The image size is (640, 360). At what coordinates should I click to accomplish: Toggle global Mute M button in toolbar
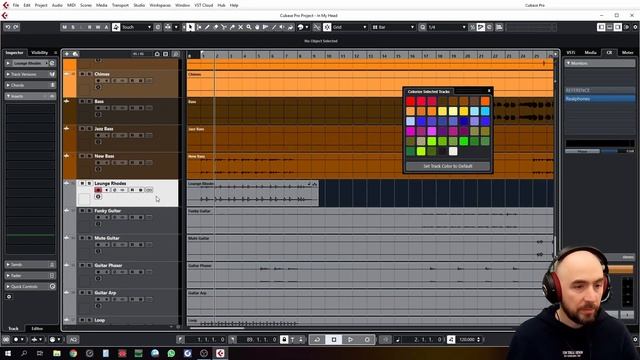tap(64, 27)
